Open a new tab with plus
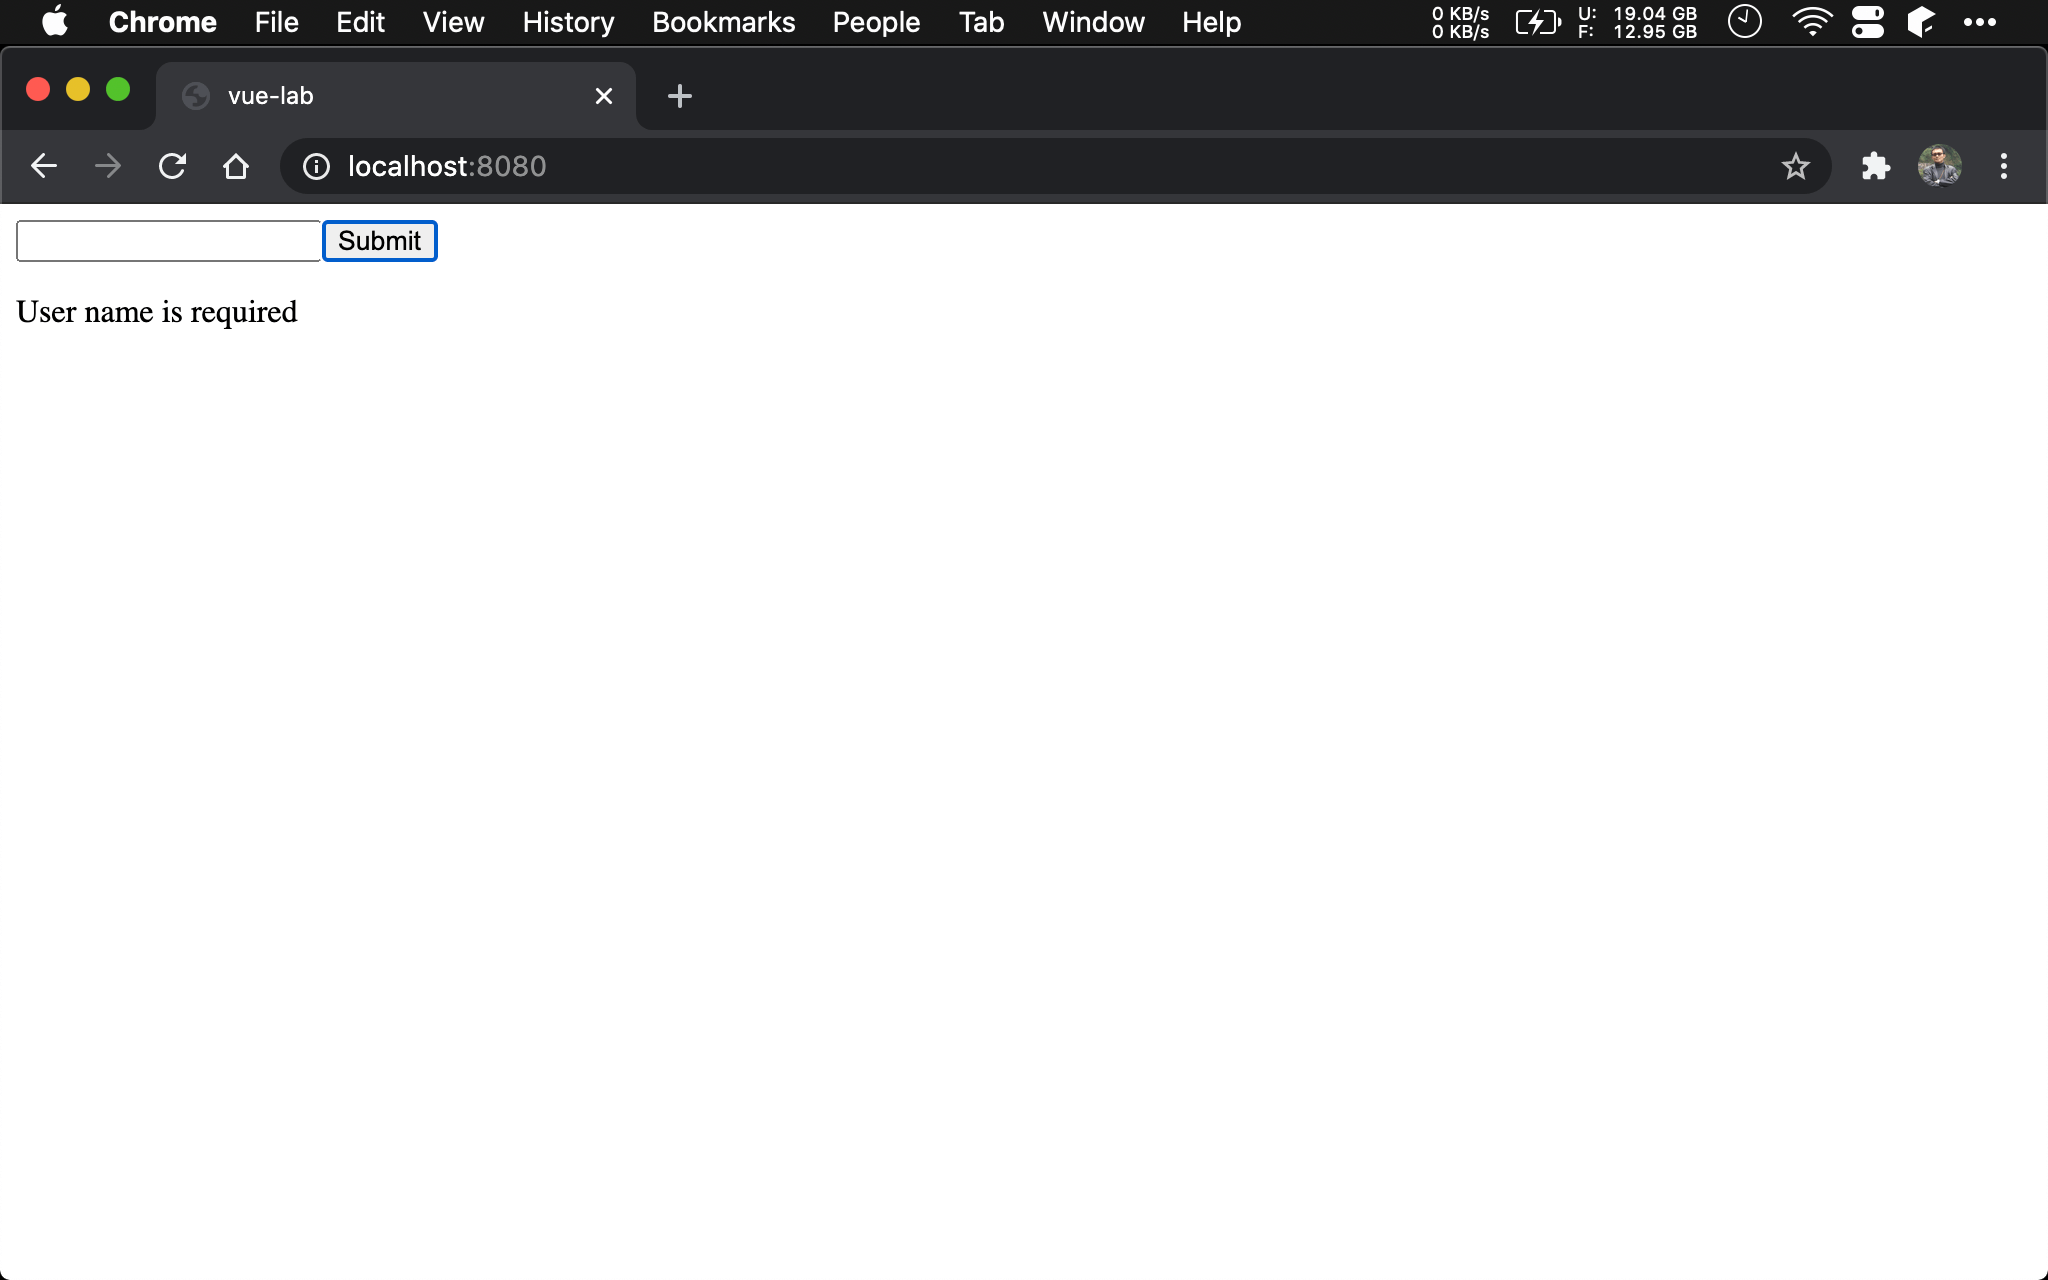Image resolution: width=2048 pixels, height=1280 pixels. tap(679, 96)
